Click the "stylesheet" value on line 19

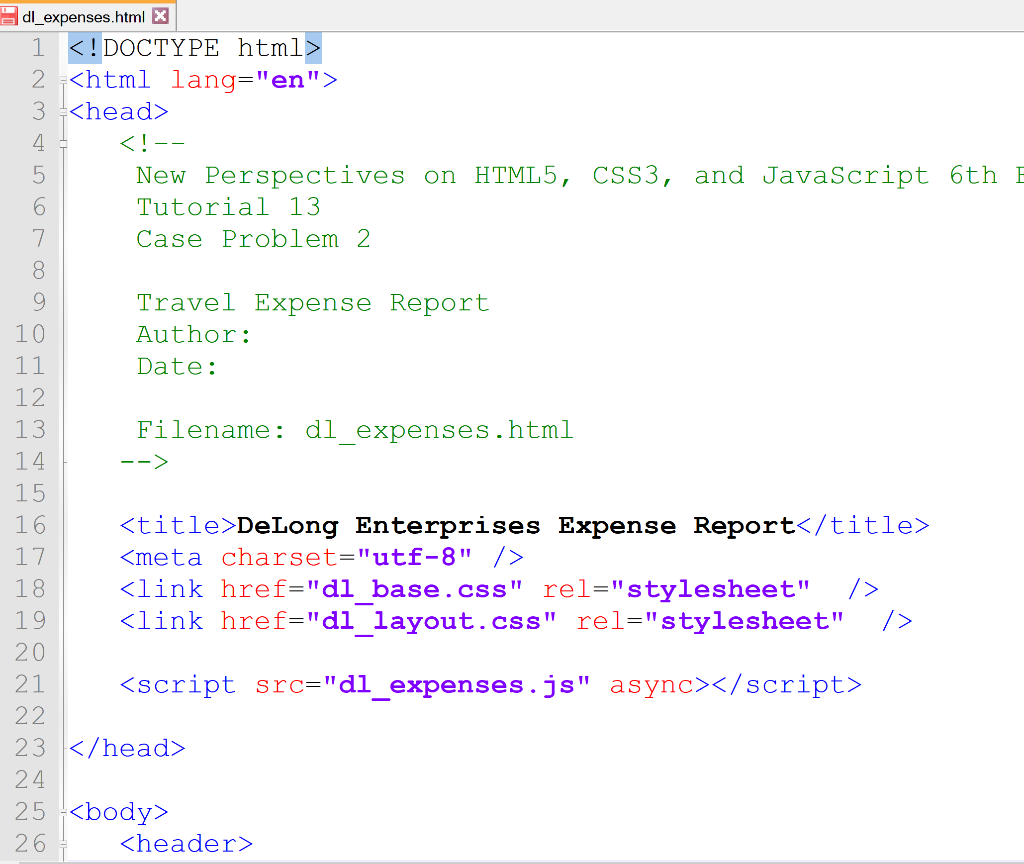(x=744, y=621)
